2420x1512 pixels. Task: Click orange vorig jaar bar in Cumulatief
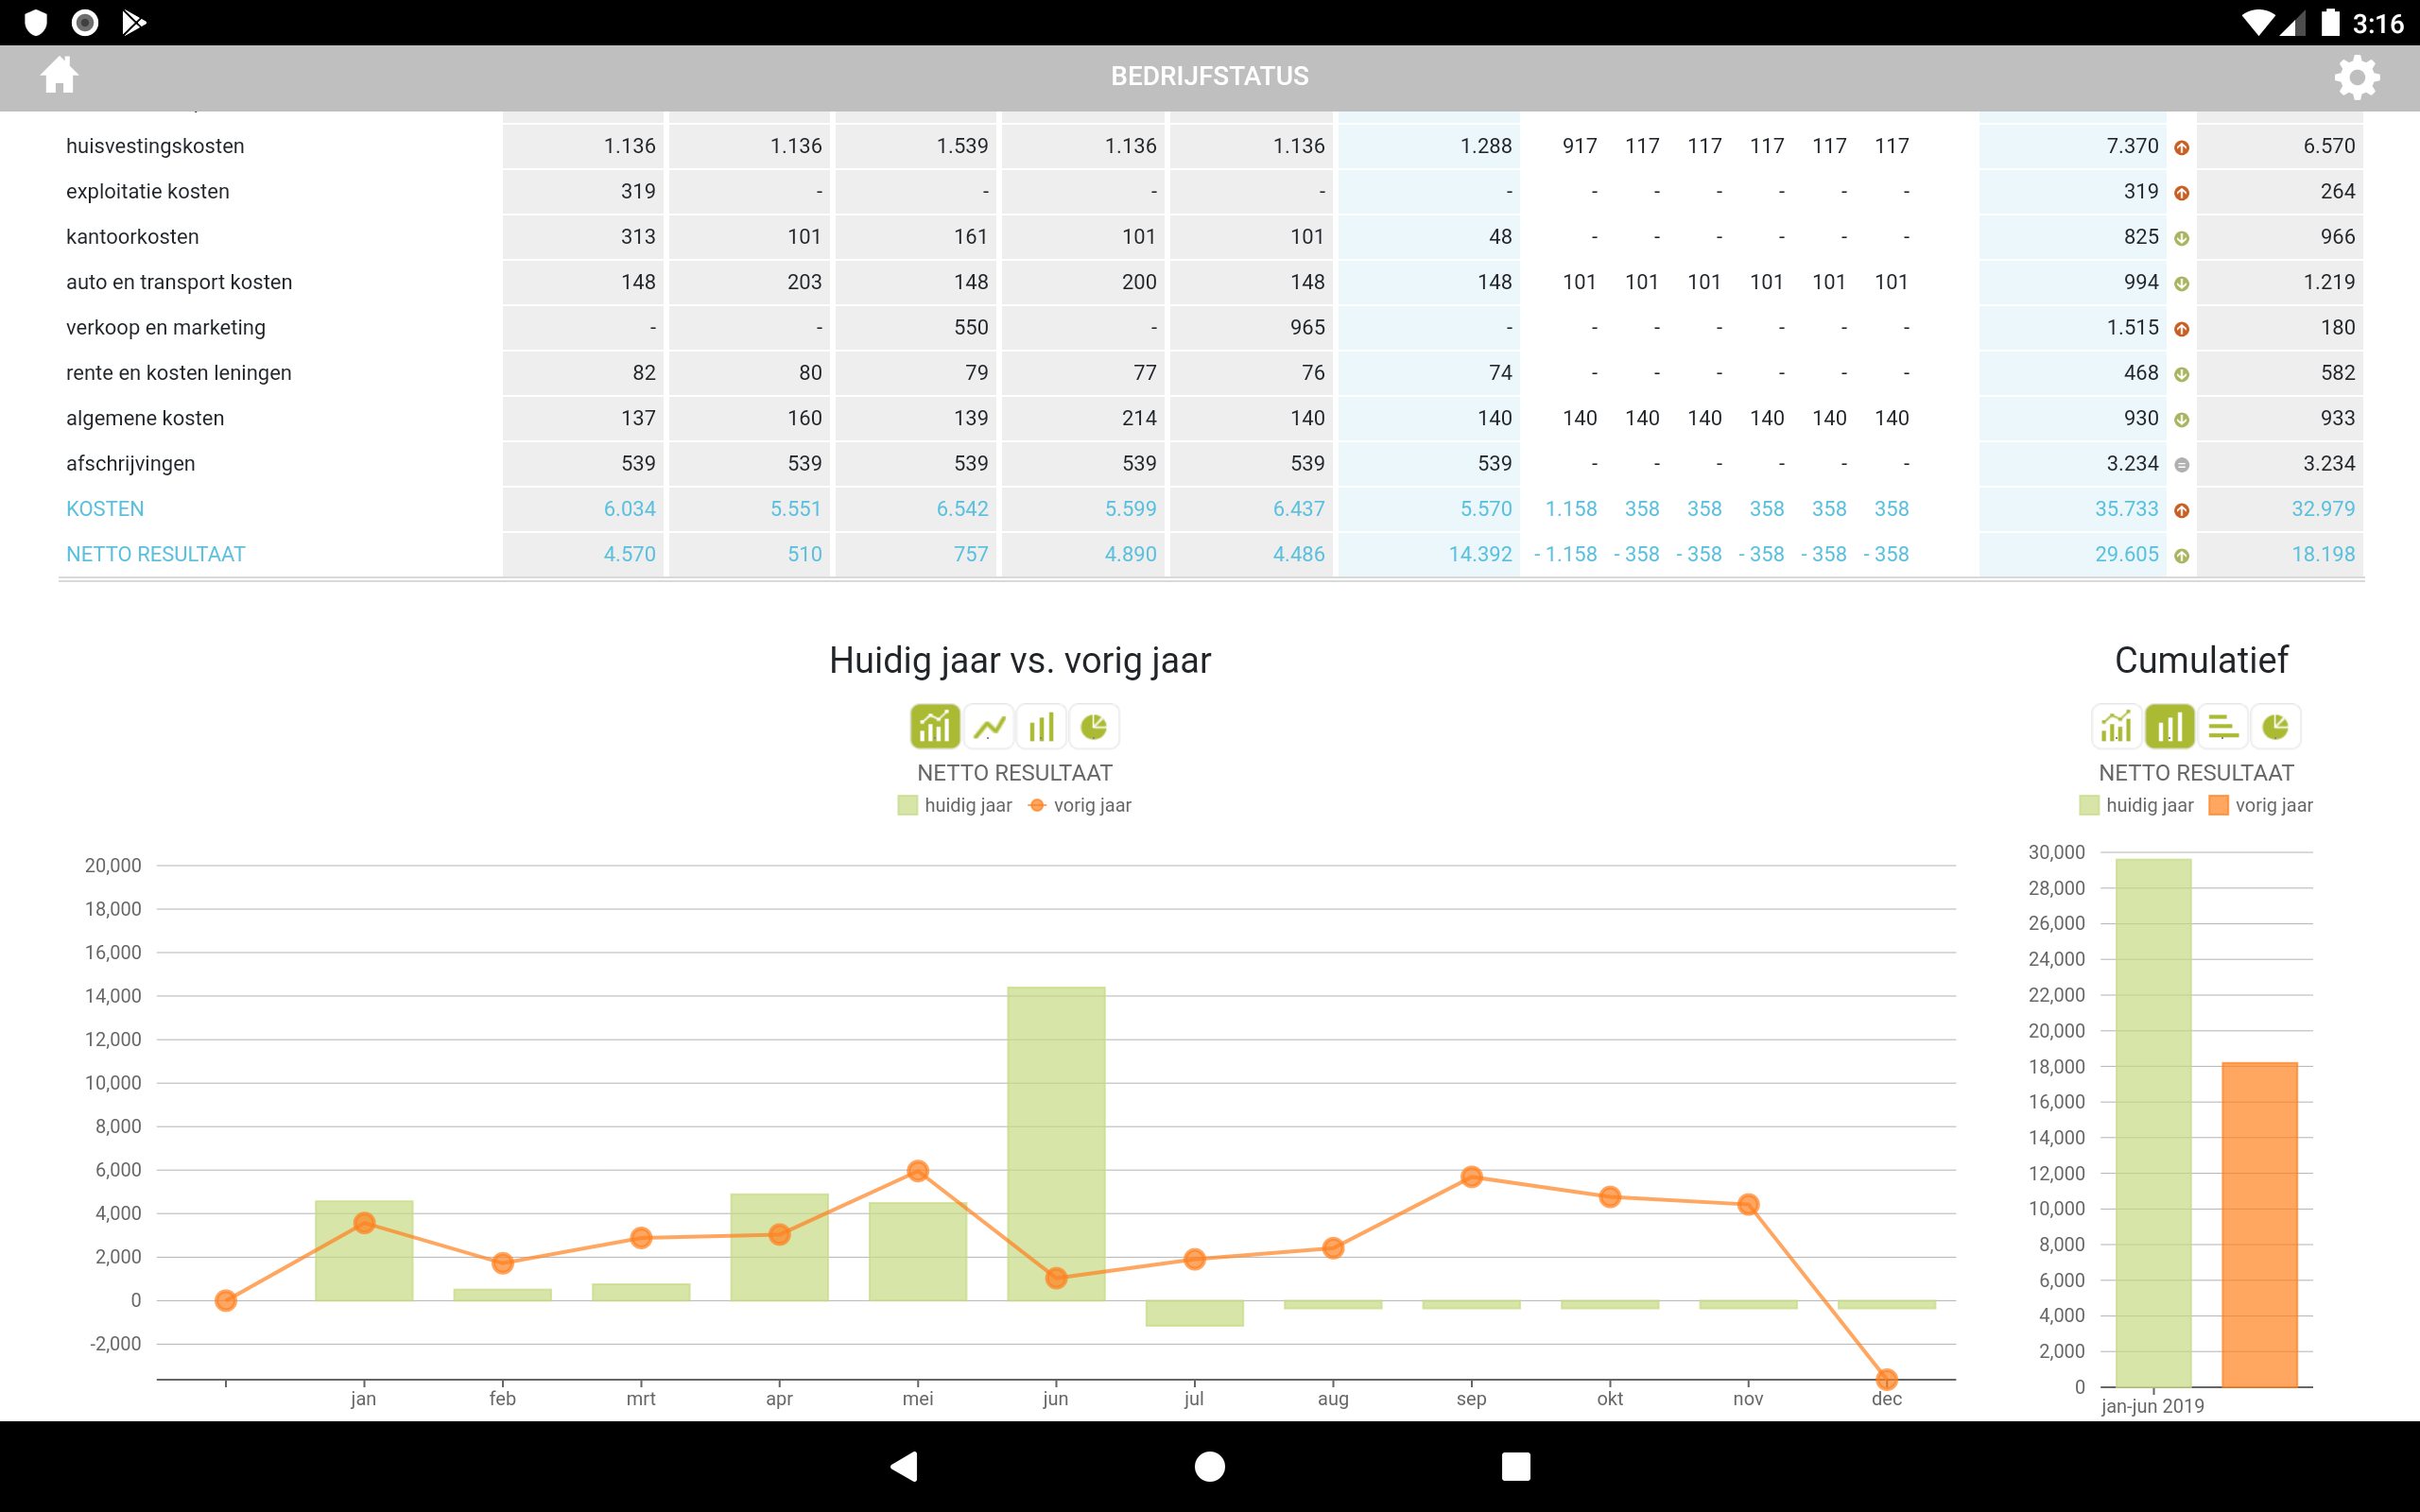2259,1225
